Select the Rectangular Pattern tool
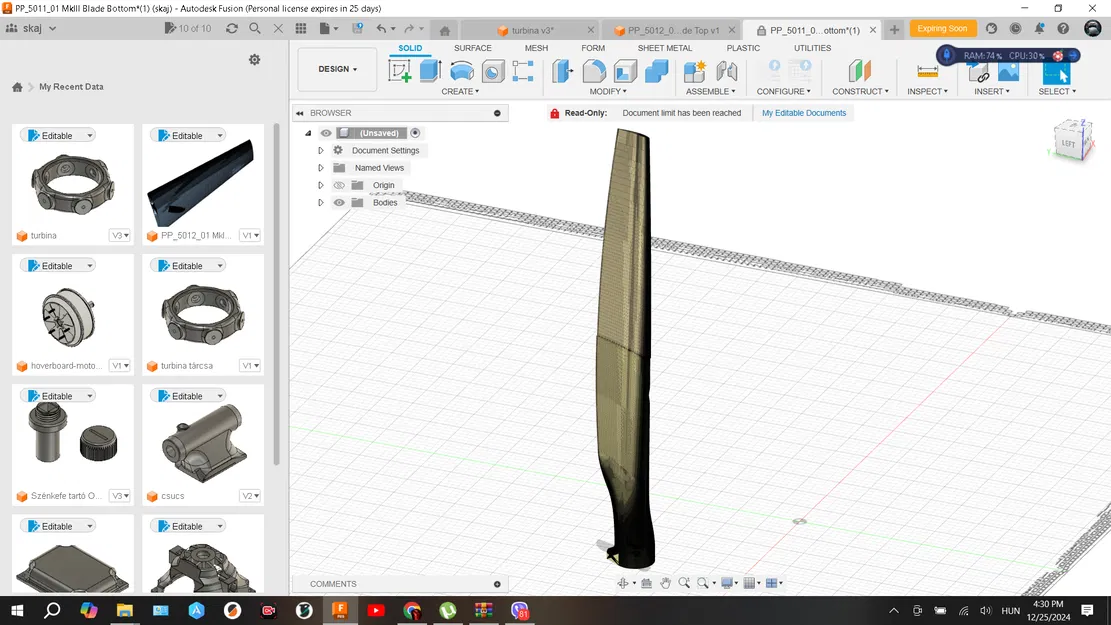Screen dimensions: 1111x625 523,71
